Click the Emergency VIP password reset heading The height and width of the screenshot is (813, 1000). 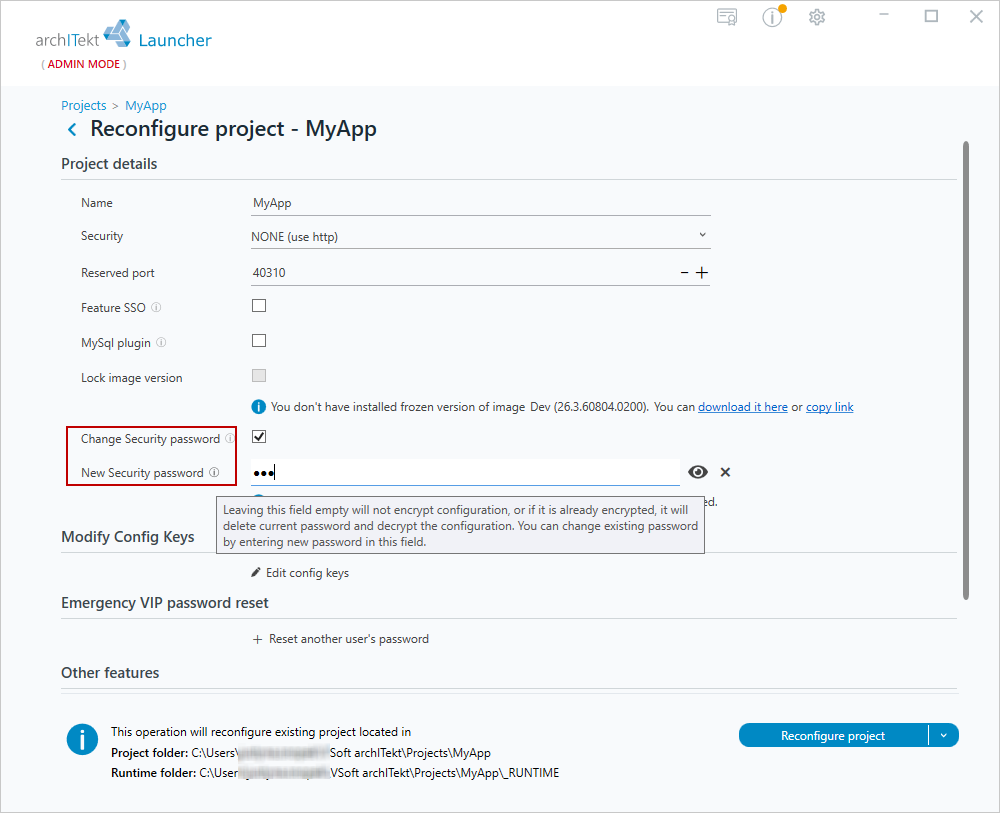point(165,603)
